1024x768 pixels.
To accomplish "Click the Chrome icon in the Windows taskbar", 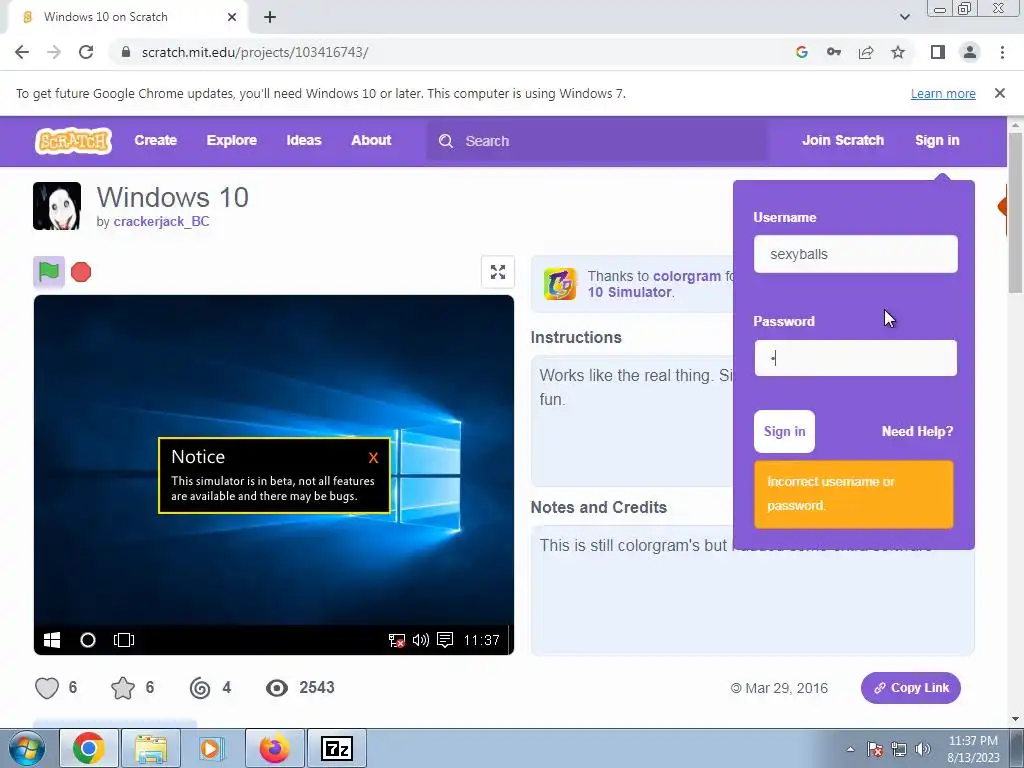I will 89,748.
